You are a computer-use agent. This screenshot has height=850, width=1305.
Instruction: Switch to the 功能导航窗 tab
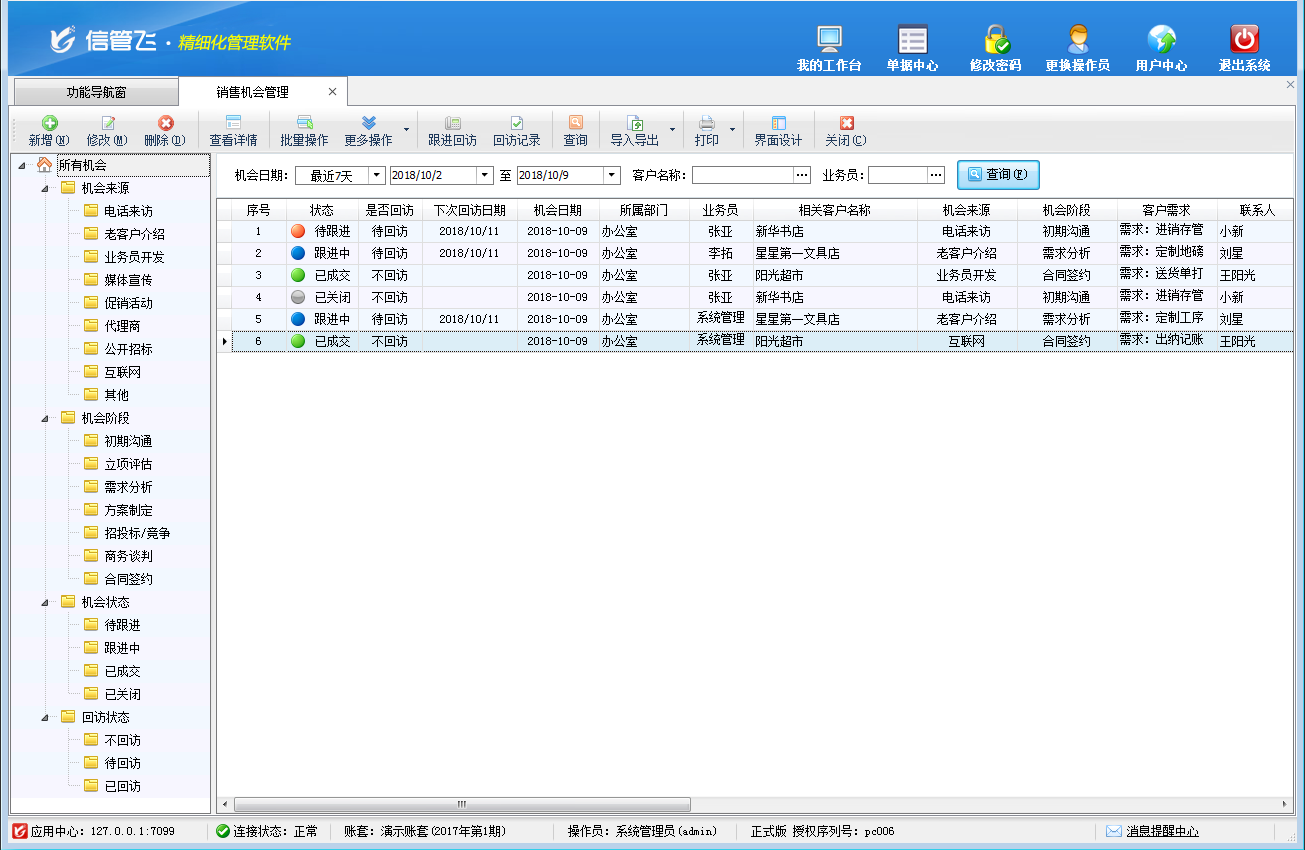point(96,92)
